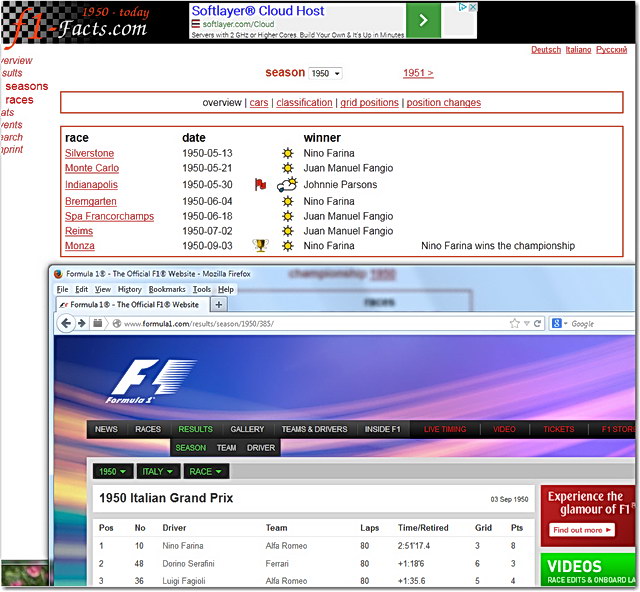This screenshot has height=592, width=640.
Task: Click the sun weather icon for Monza
Action: [x=288, y=245]
